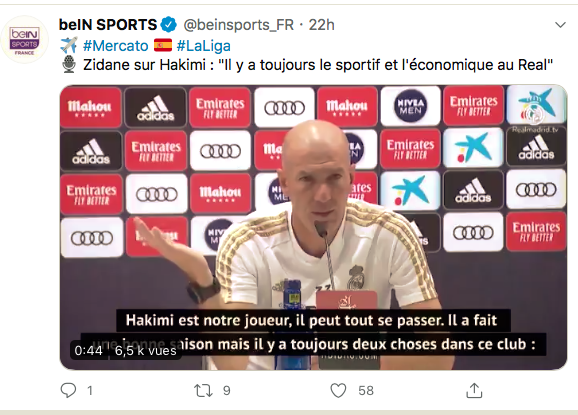Open the @beinsports_FR handle
This screenshot has width=578, height=415.
coord(238,25)
